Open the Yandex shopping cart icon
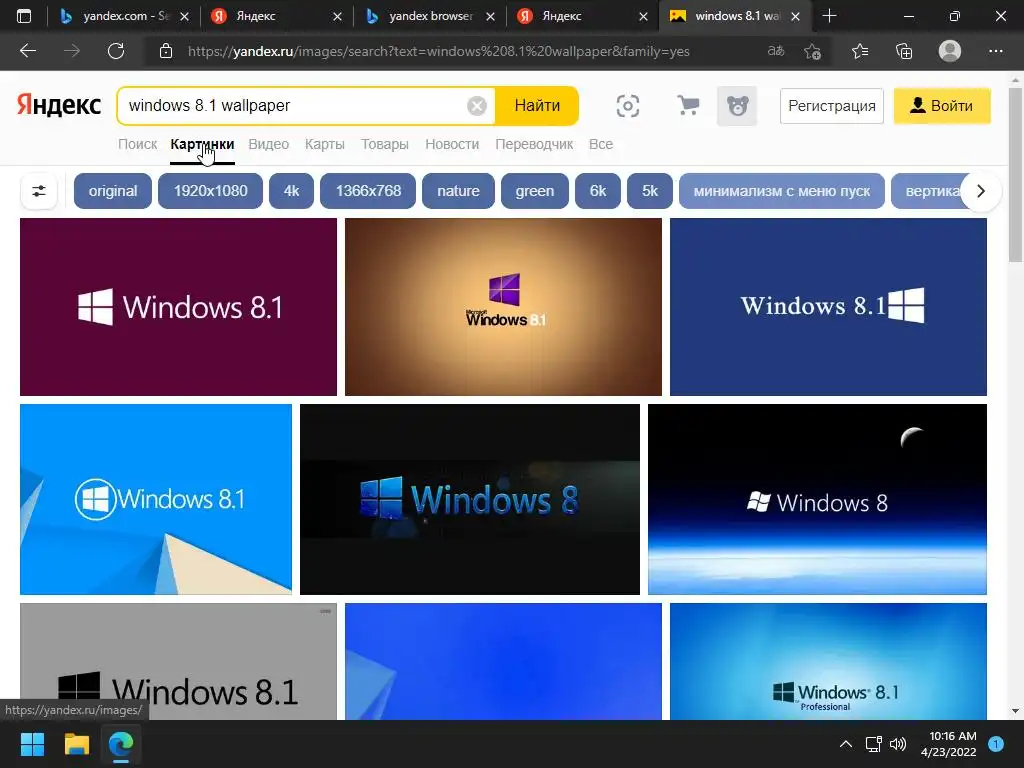The width and height of the screenshot is (1024, 768). [688, 106]
